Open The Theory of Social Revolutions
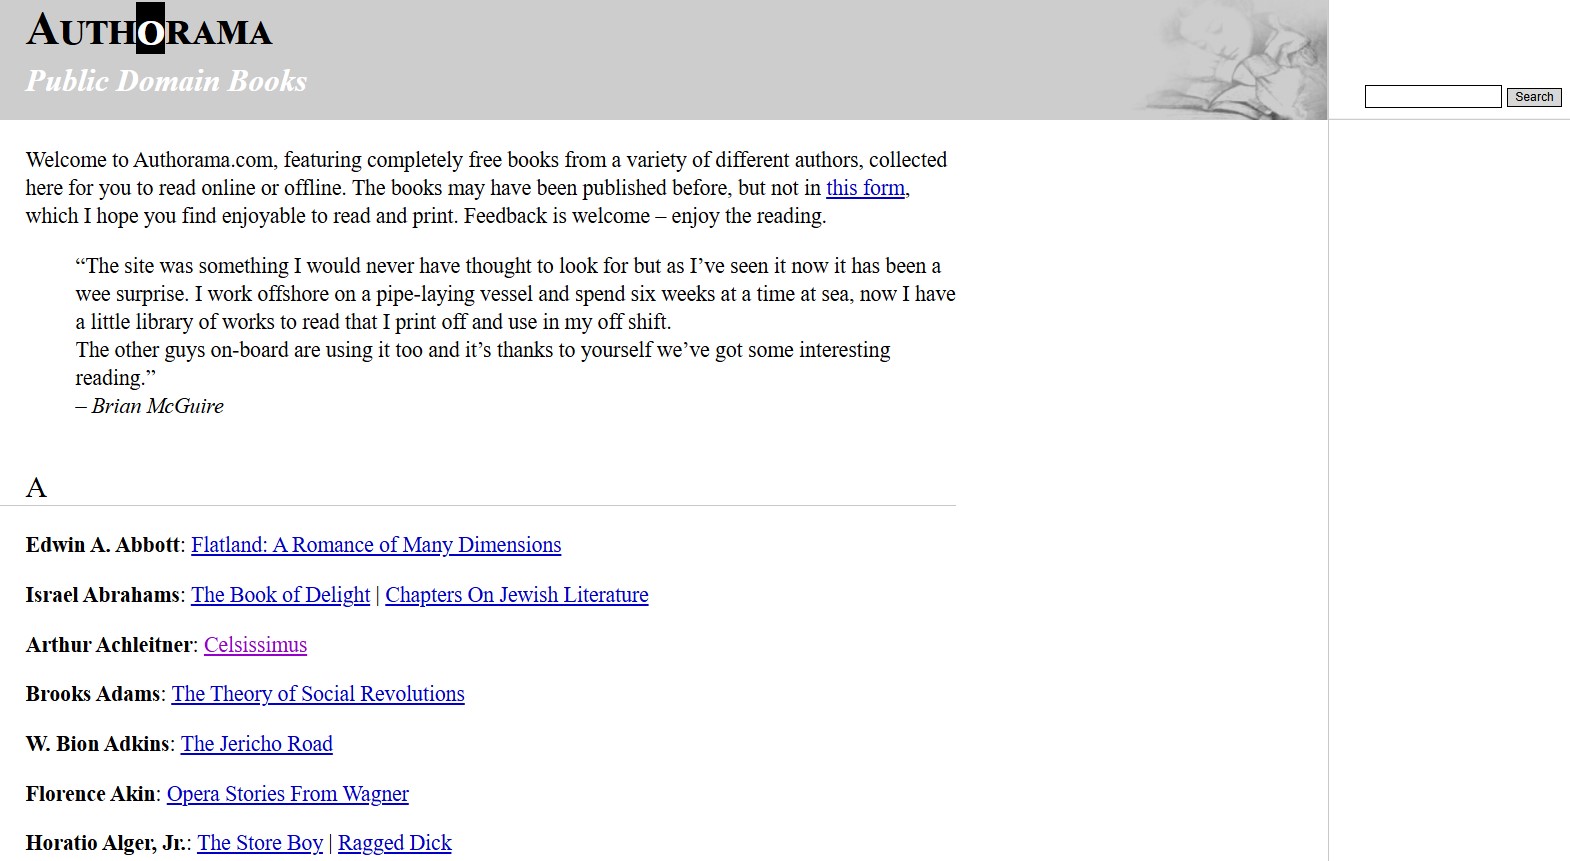The width and height of the screenshot is (1570, 861). [318, 694]
